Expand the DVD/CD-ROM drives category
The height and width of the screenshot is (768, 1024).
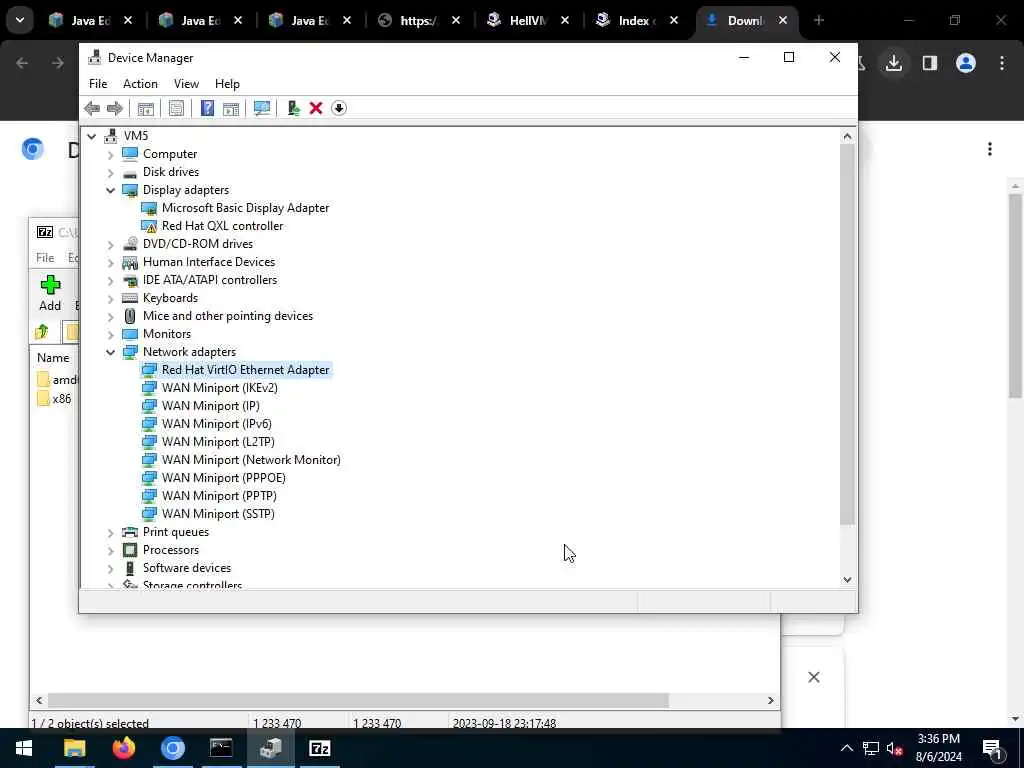[110, 245]
